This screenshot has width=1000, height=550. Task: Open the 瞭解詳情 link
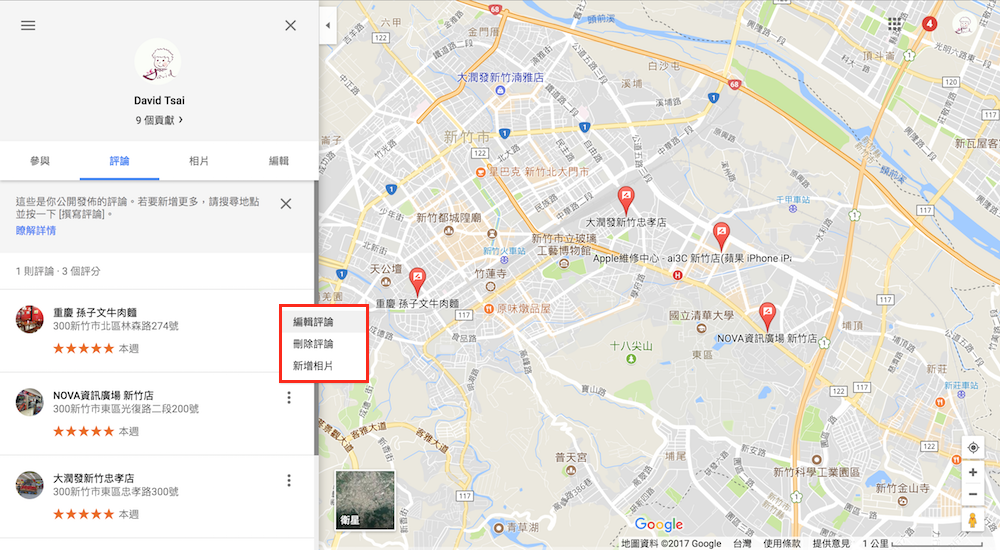click(x=36, y=230)
